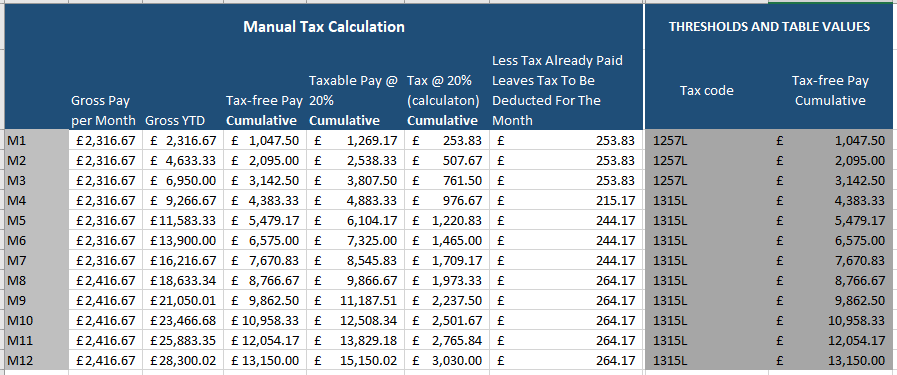Select the M1 Gross Pay per Month cell
The image size is (897, 375).
tap(105, 141)
